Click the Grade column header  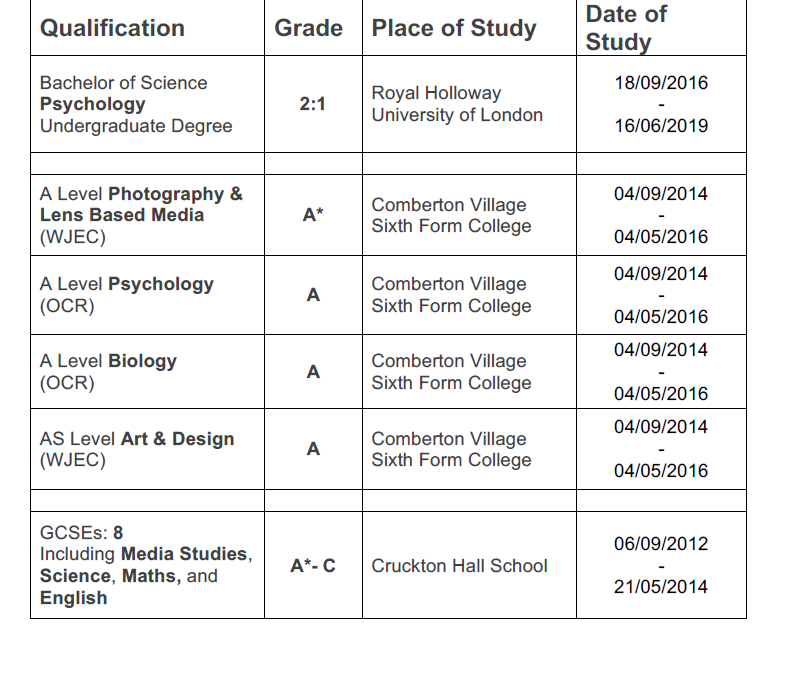tap(308, 28)
